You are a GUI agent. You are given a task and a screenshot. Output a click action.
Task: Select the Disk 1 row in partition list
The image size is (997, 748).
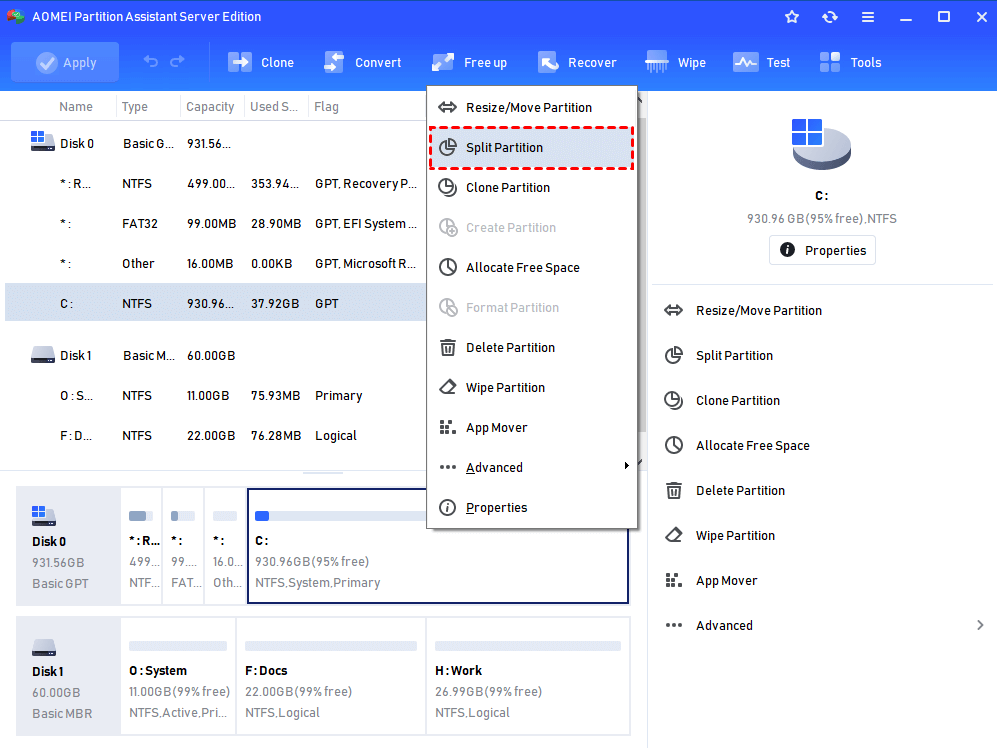[215, 356]
